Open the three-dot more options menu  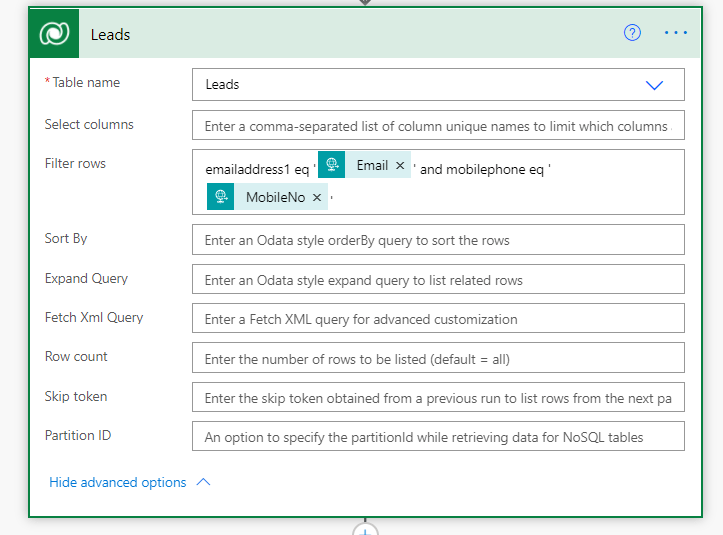[676, 33]
